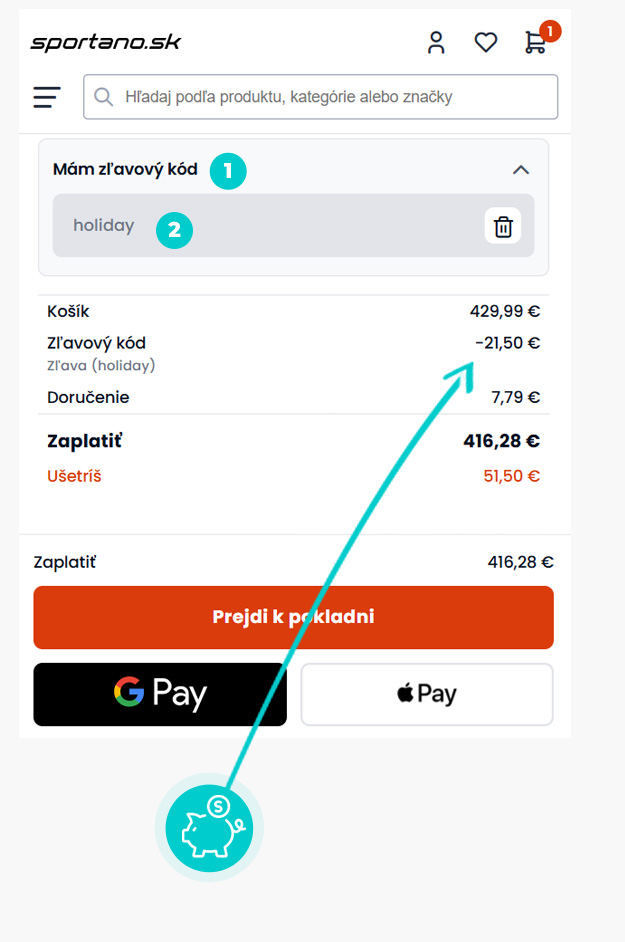
Task: Open the hamburger menu
Action: tap(47, 97)
